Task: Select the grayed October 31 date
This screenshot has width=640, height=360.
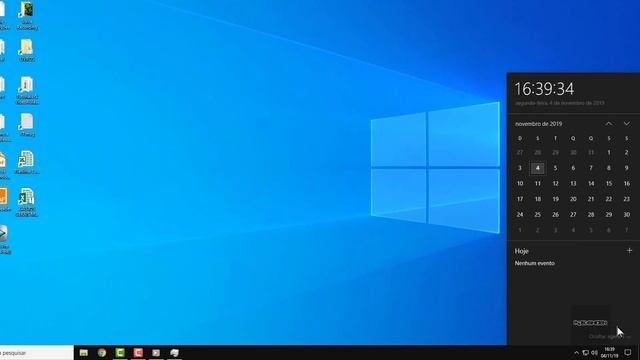Action: [x=591, y=153]
